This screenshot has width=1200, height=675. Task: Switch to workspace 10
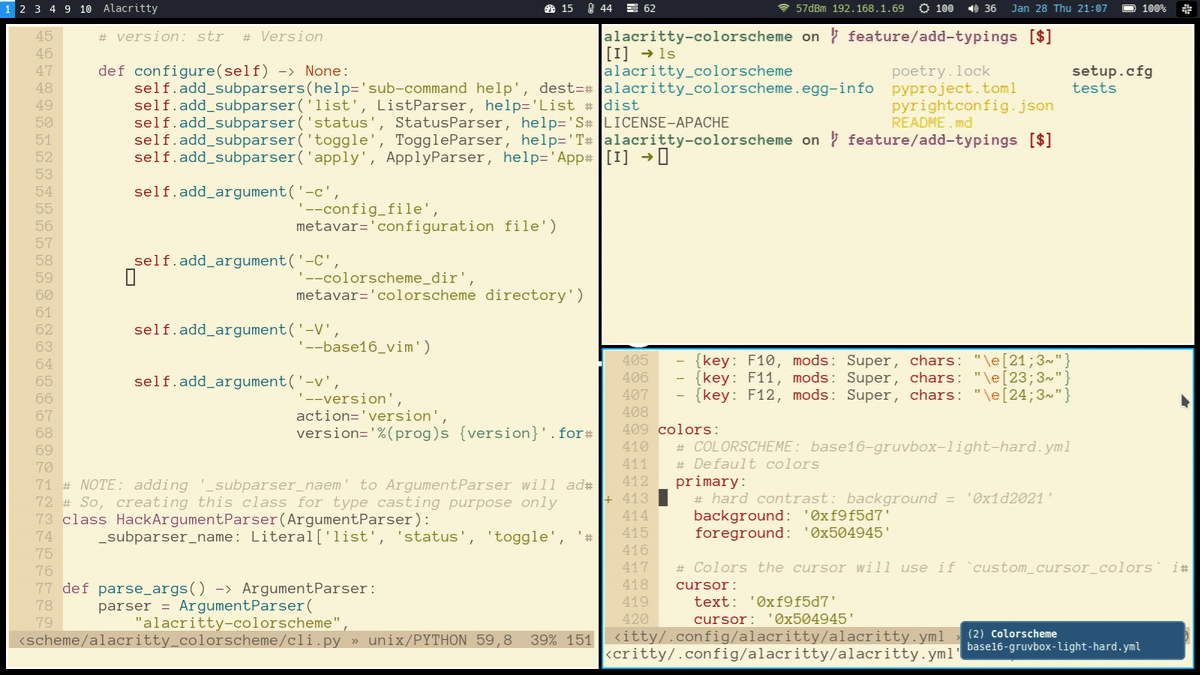(x=85, y=8)
